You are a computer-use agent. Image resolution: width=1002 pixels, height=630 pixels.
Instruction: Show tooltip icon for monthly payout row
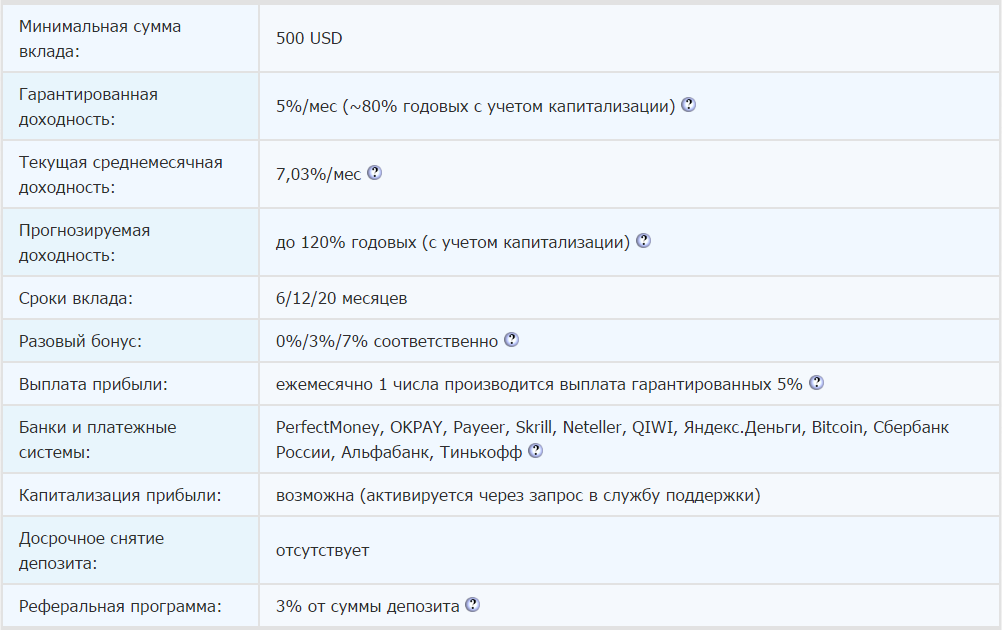(x=816, y=383)
